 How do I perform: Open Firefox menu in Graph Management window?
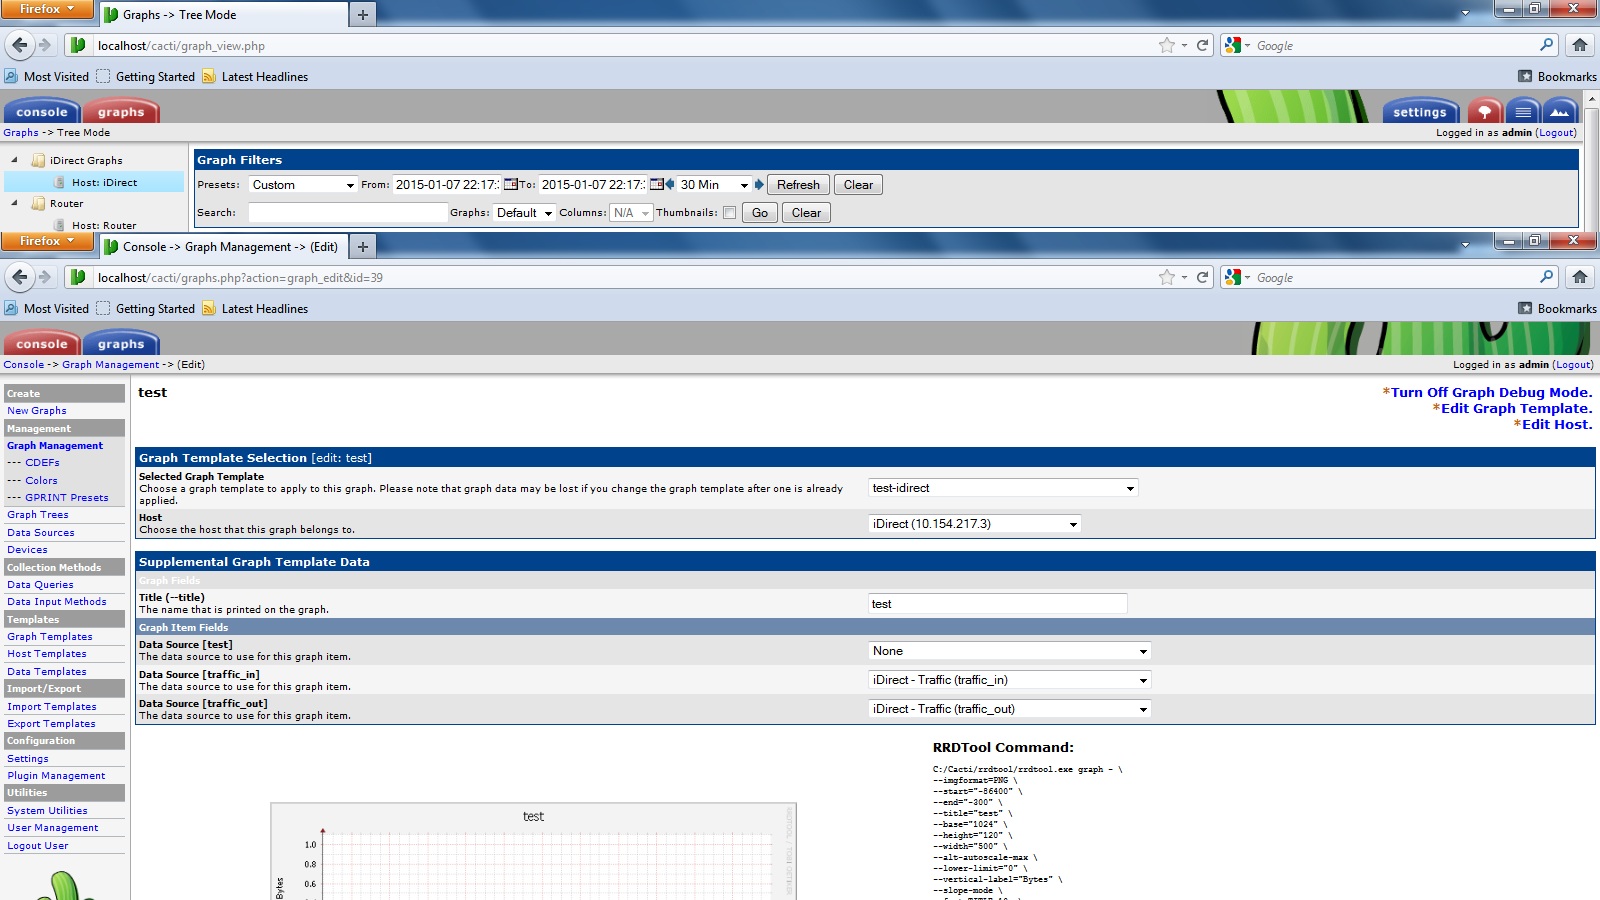coord(47,241)
